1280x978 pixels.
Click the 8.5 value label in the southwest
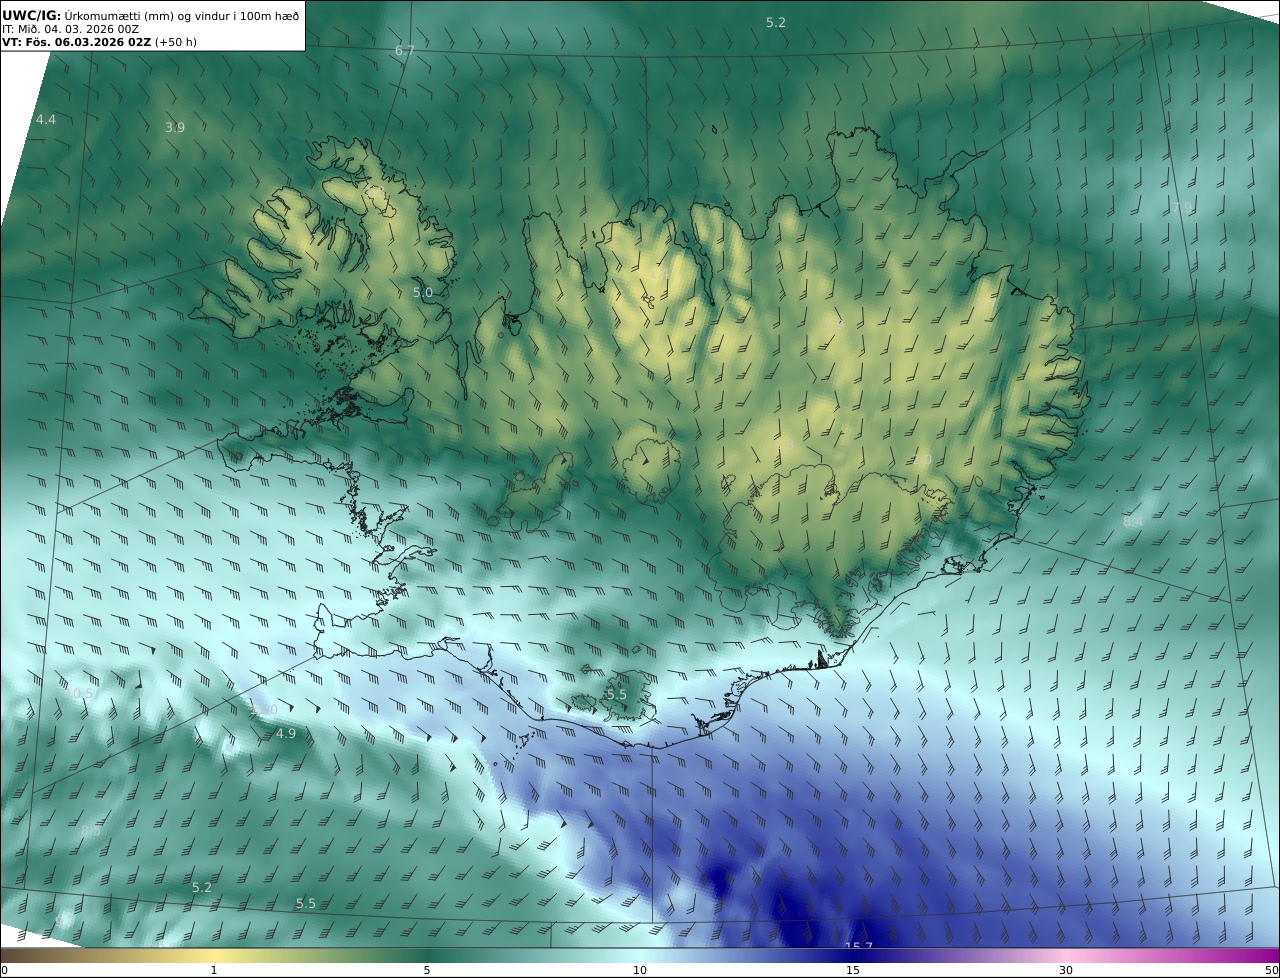[x=91, y=830]
